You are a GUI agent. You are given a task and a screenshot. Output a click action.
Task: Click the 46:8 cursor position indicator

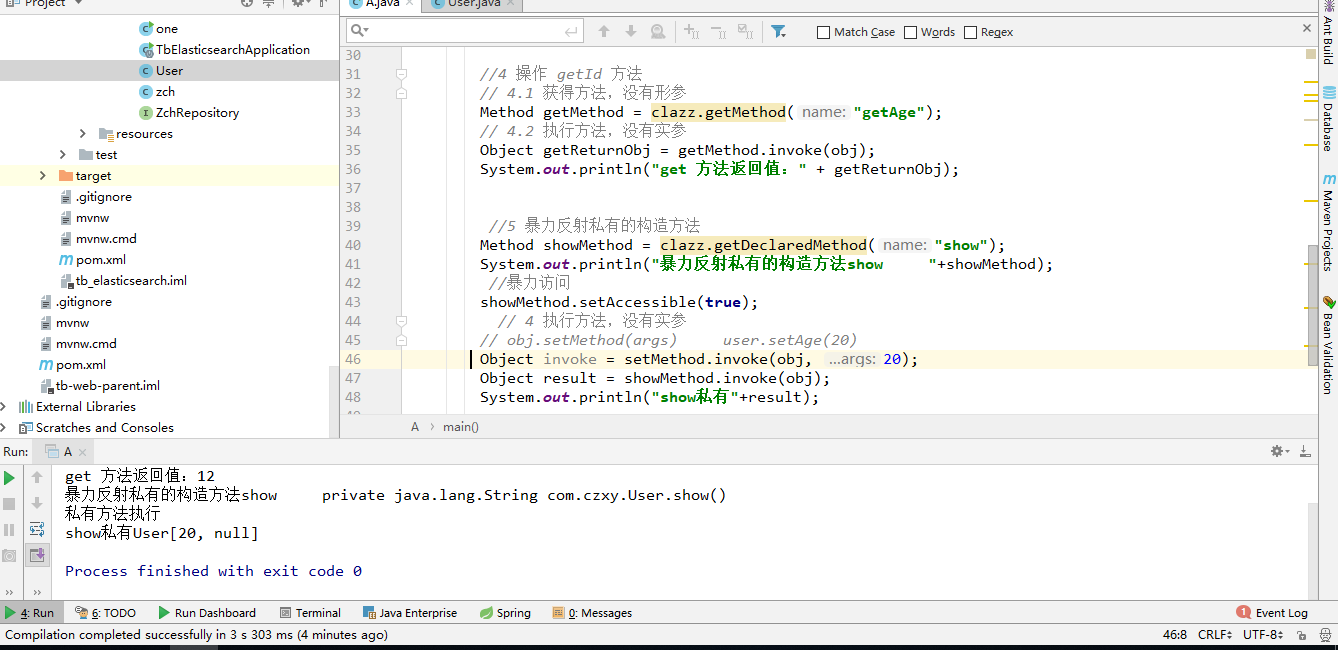[1175, 635]
